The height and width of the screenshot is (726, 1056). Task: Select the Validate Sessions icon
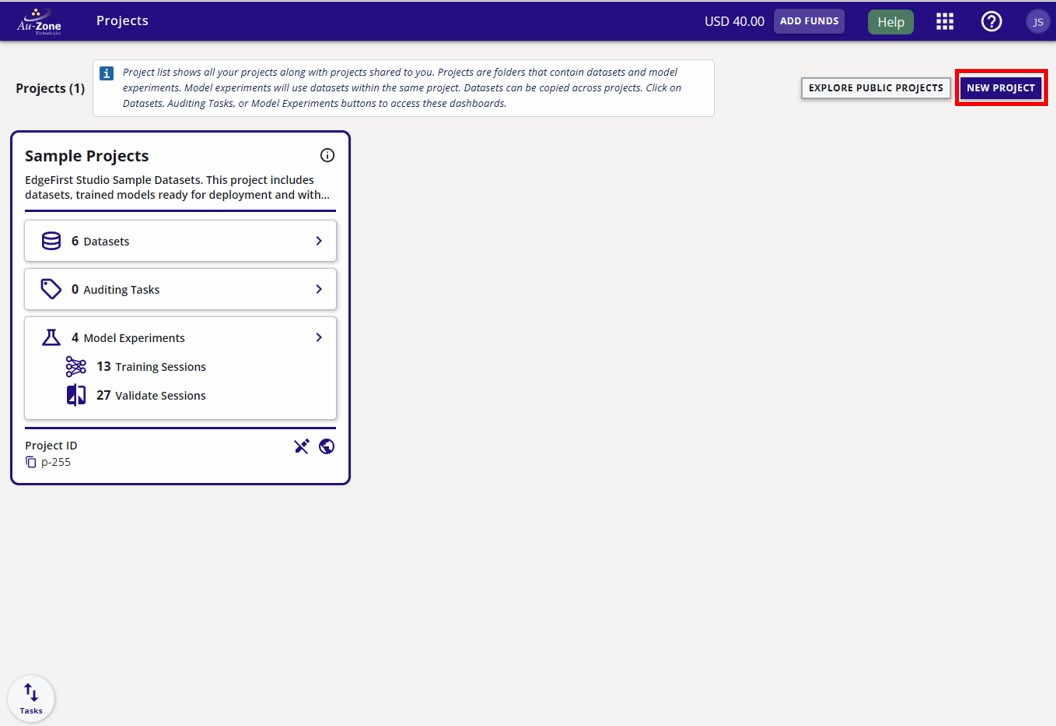77,395
